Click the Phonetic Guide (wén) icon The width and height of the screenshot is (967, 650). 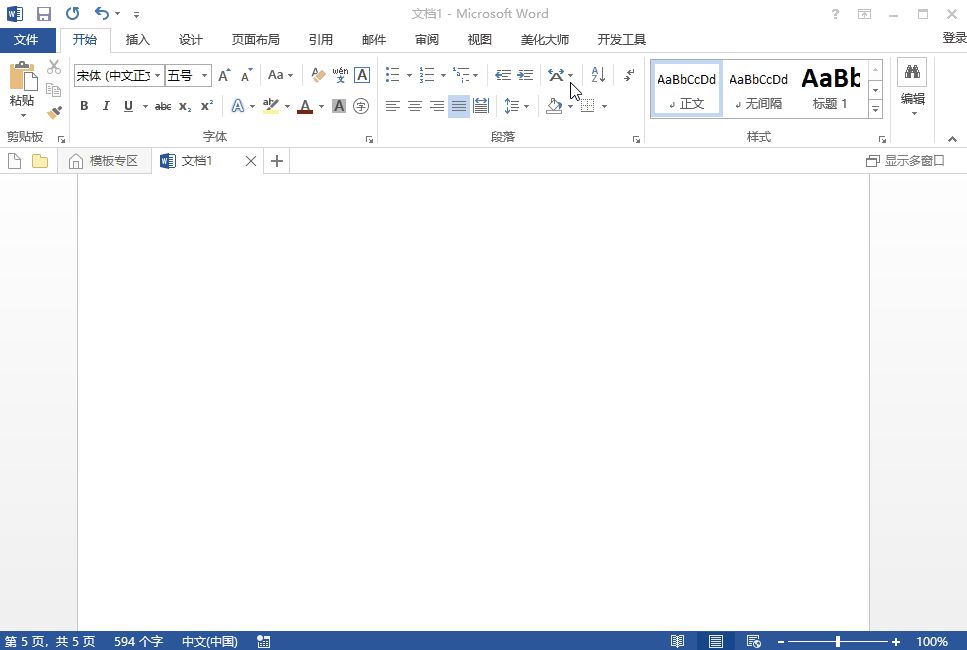tap(340, 75)
